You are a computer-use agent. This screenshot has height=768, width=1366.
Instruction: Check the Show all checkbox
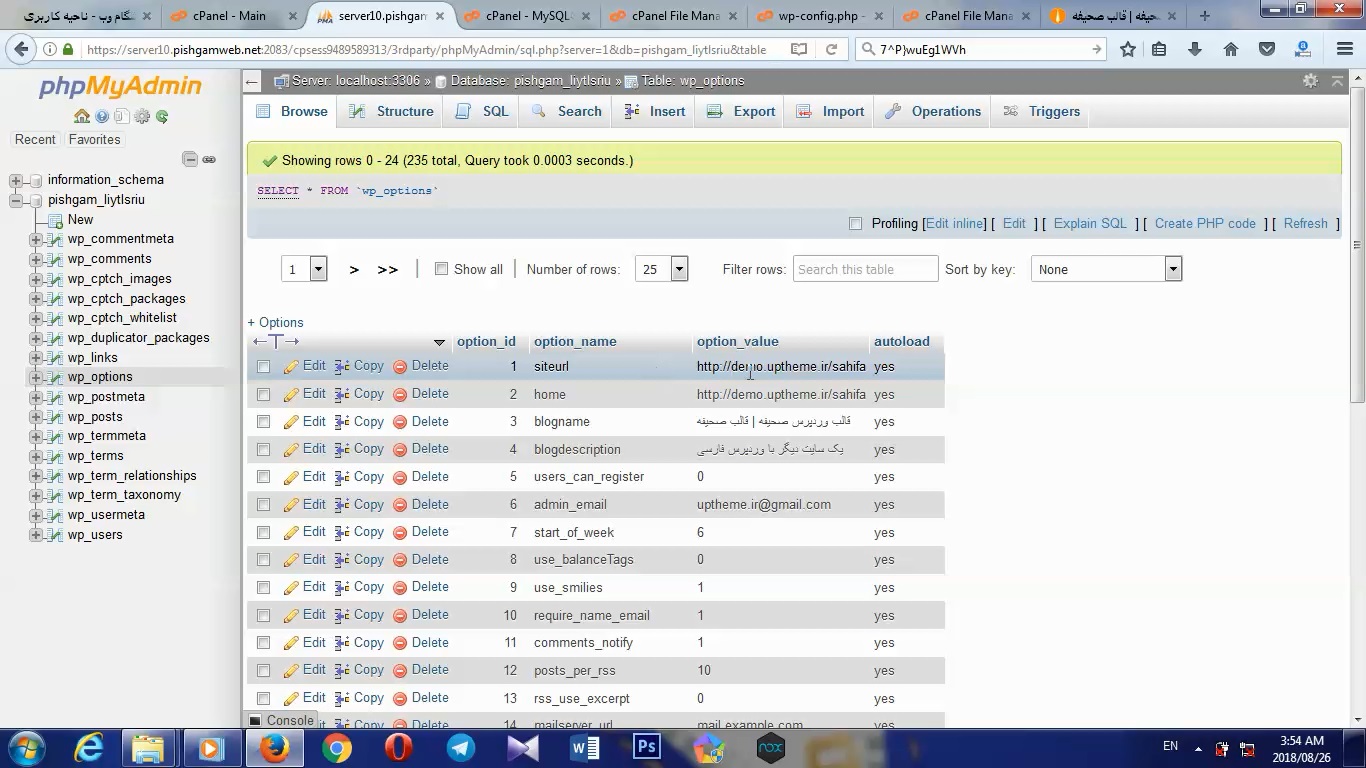(441, 269)
